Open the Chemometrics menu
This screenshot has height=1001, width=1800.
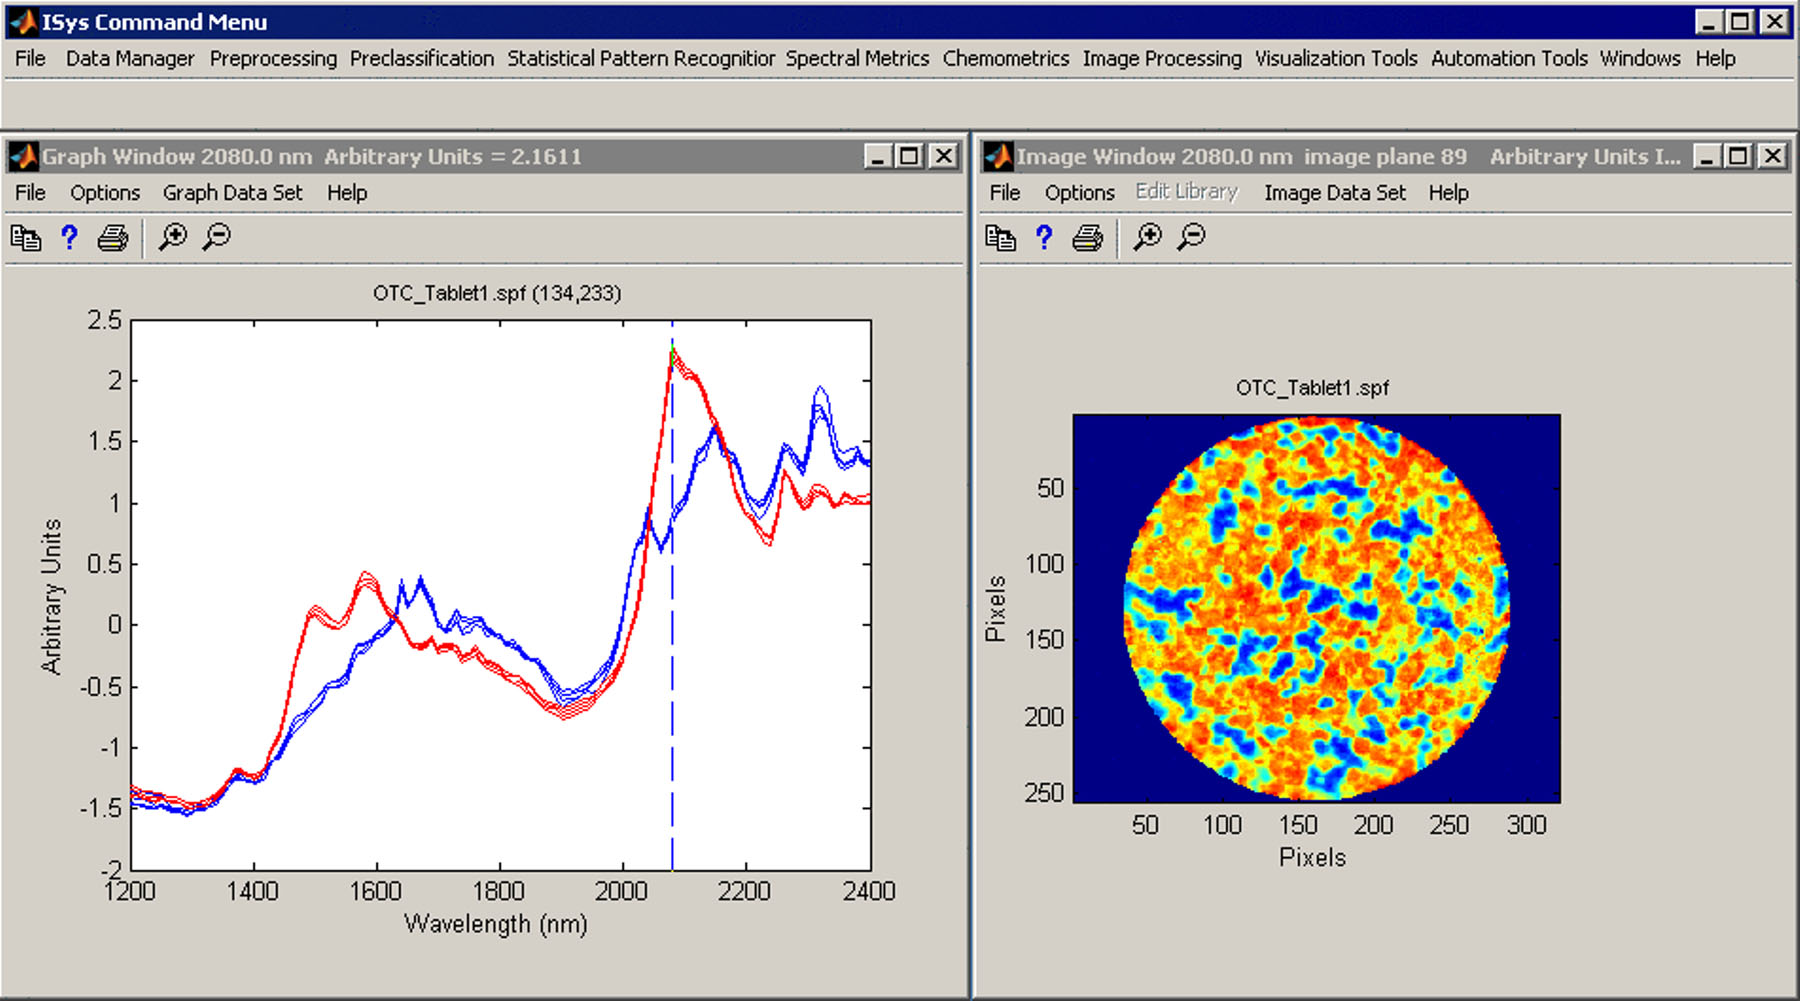point(1005,59)
